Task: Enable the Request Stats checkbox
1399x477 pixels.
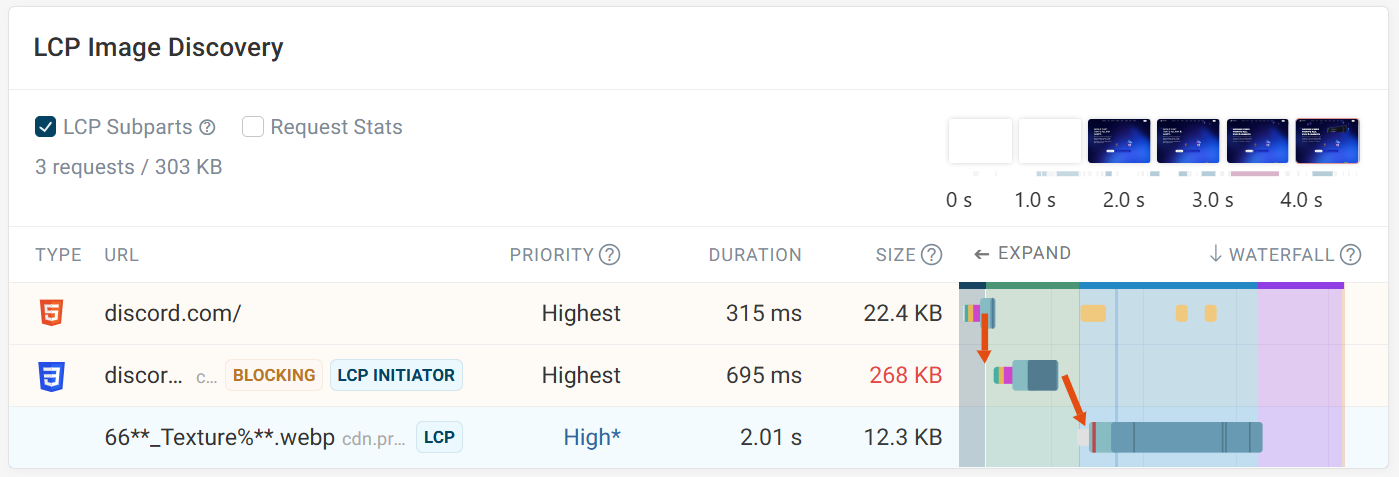Action: click(x=253, y=127)
